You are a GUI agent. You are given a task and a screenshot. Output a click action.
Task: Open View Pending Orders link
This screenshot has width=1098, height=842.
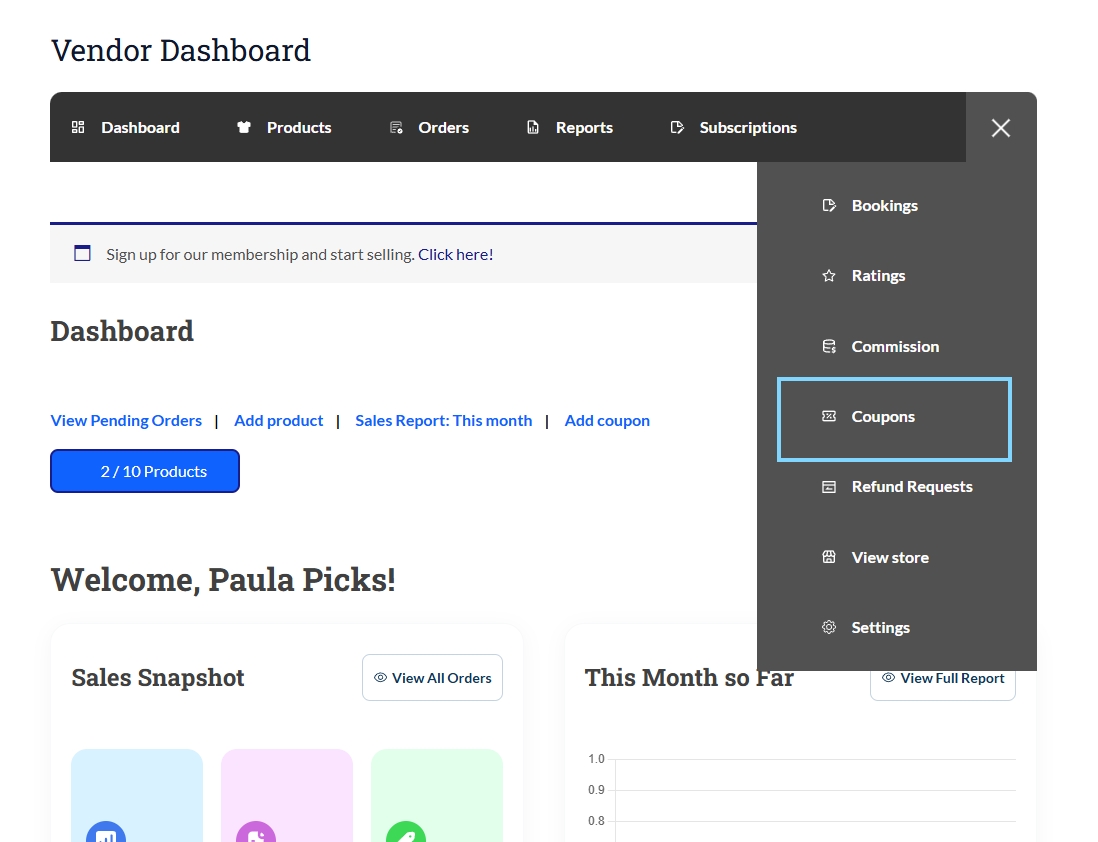click(x=126, y=421)
